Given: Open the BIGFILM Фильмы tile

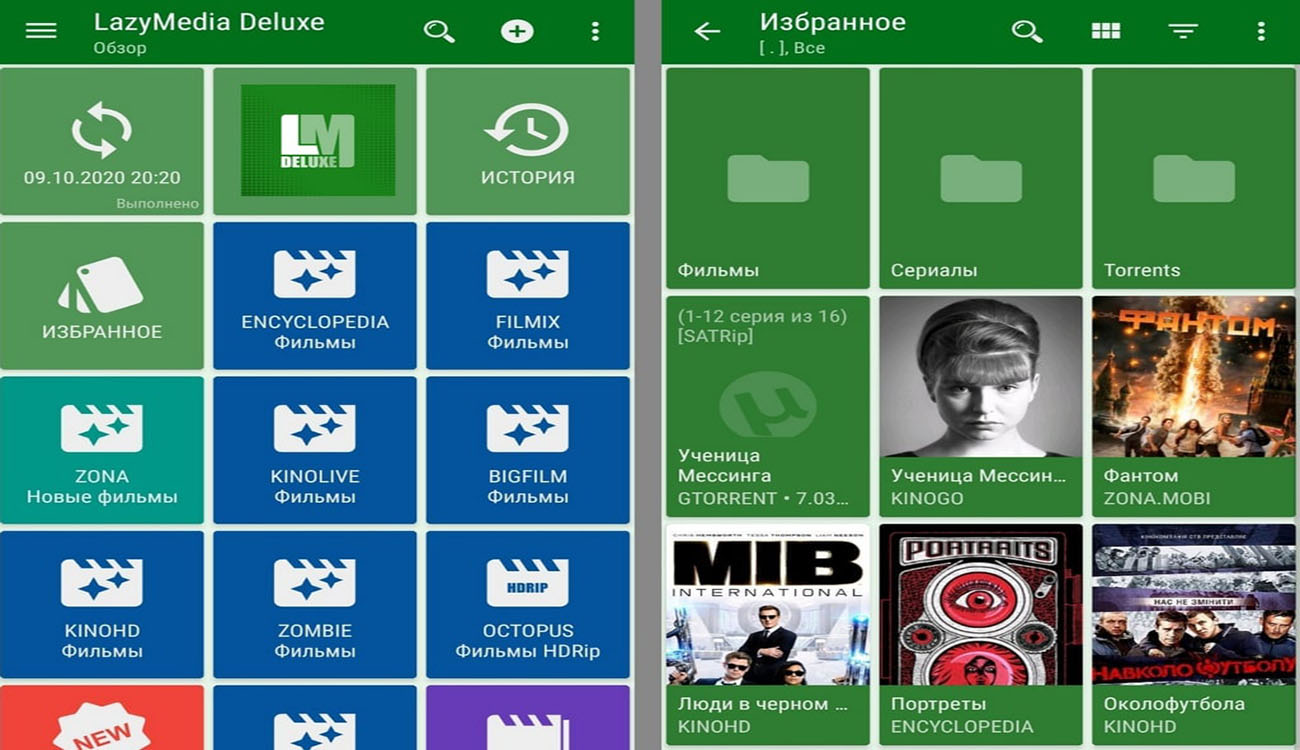Looking at the screenshot, I should [x=528, y=450].
